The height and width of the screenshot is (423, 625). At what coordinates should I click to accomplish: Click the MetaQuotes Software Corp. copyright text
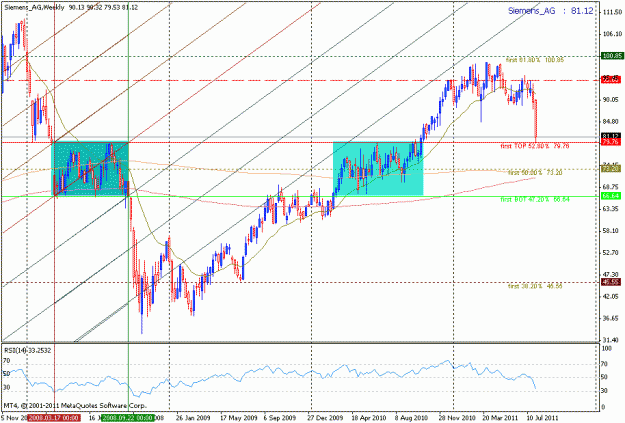75,405
